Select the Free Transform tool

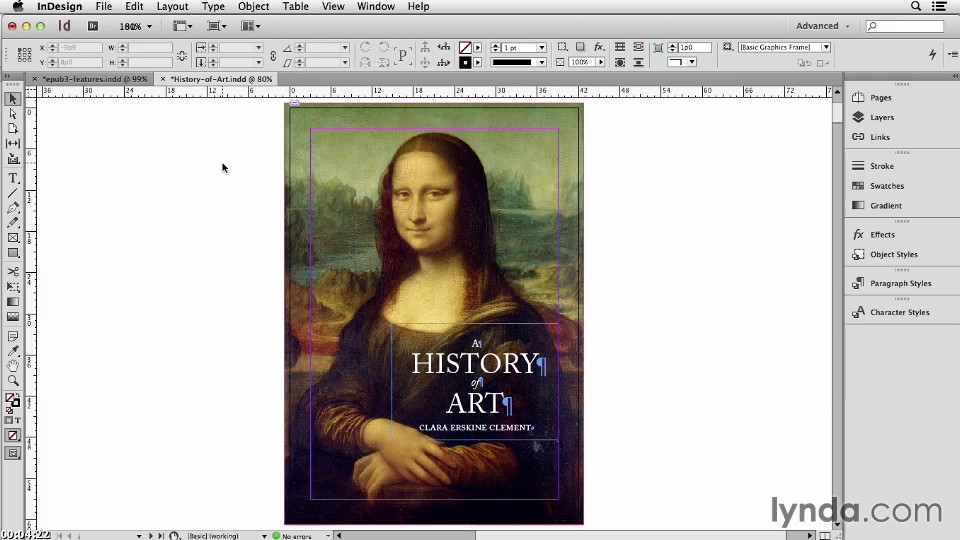(13, 287)
